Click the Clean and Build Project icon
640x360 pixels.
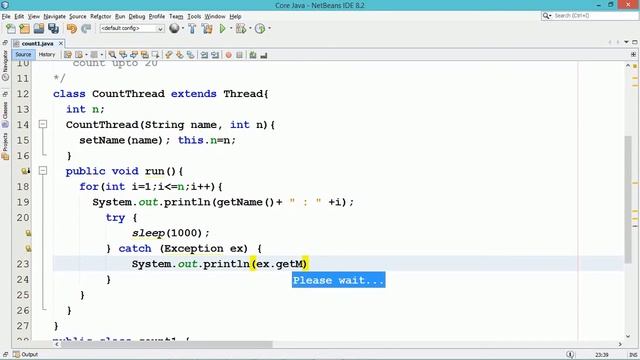[x=207, y=29]
